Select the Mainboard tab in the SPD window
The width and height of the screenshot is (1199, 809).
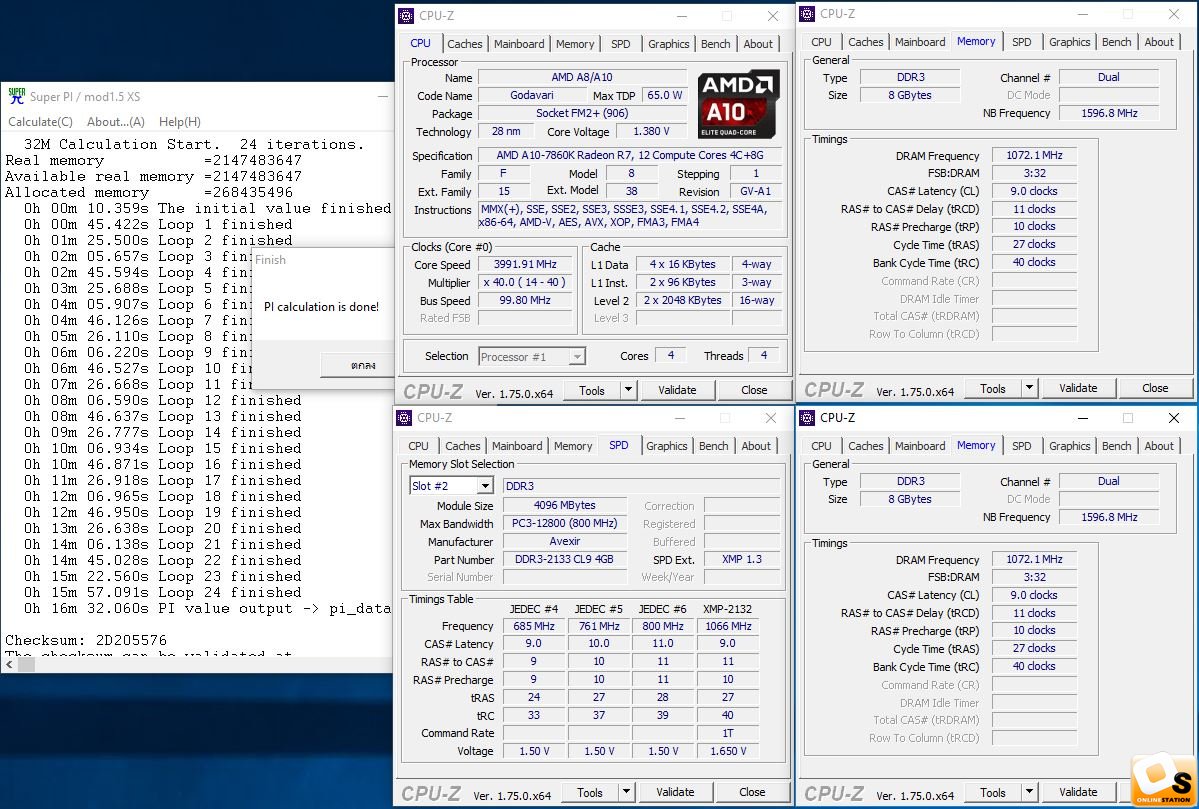[517, 446]
